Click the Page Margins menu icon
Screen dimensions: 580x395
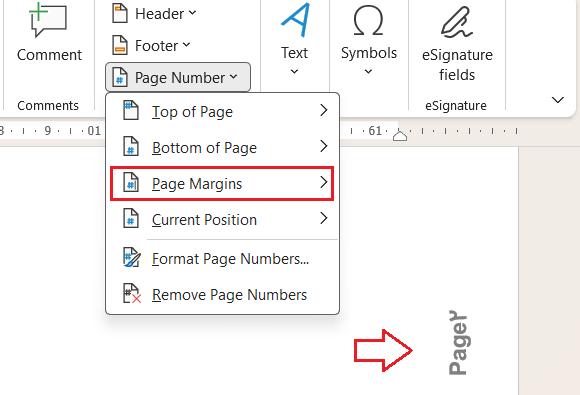coord(131,182)
